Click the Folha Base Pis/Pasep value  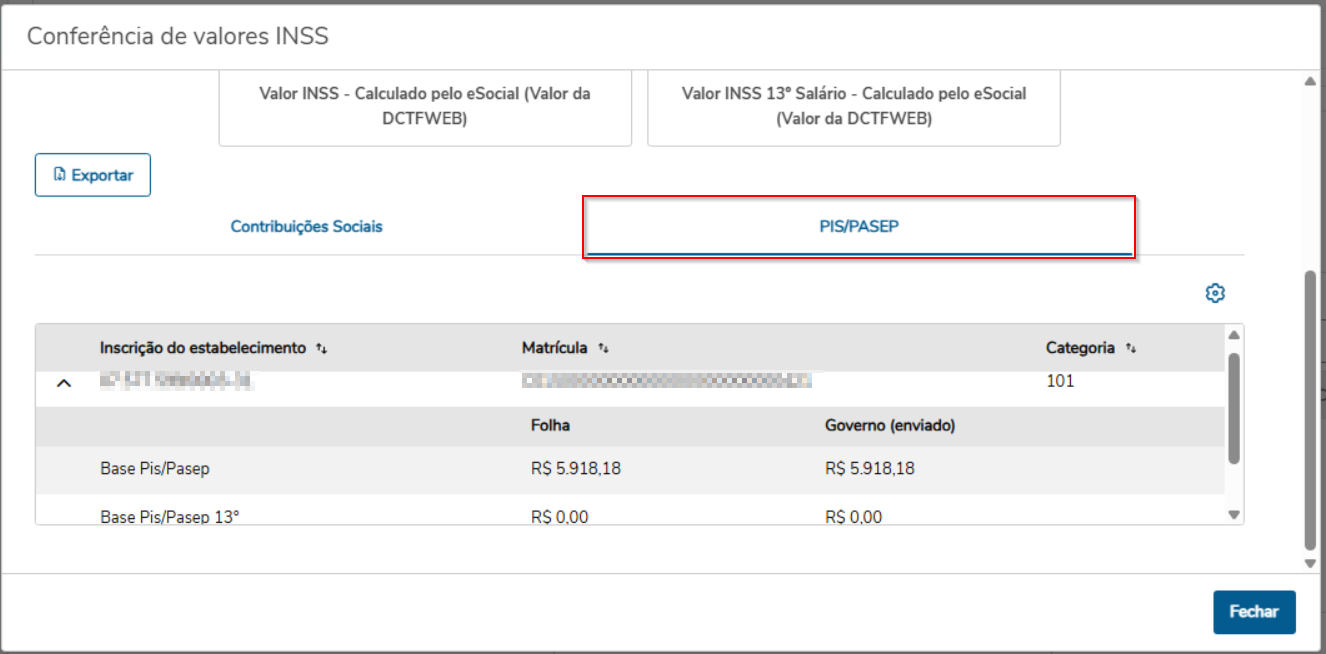pos(575,469)
